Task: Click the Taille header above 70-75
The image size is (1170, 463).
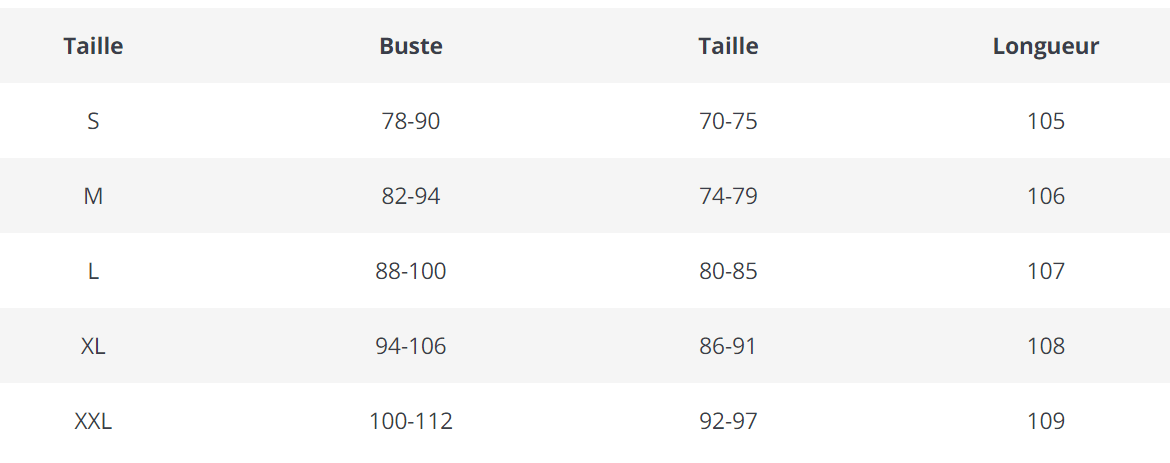Action: (x=728, y=46)
